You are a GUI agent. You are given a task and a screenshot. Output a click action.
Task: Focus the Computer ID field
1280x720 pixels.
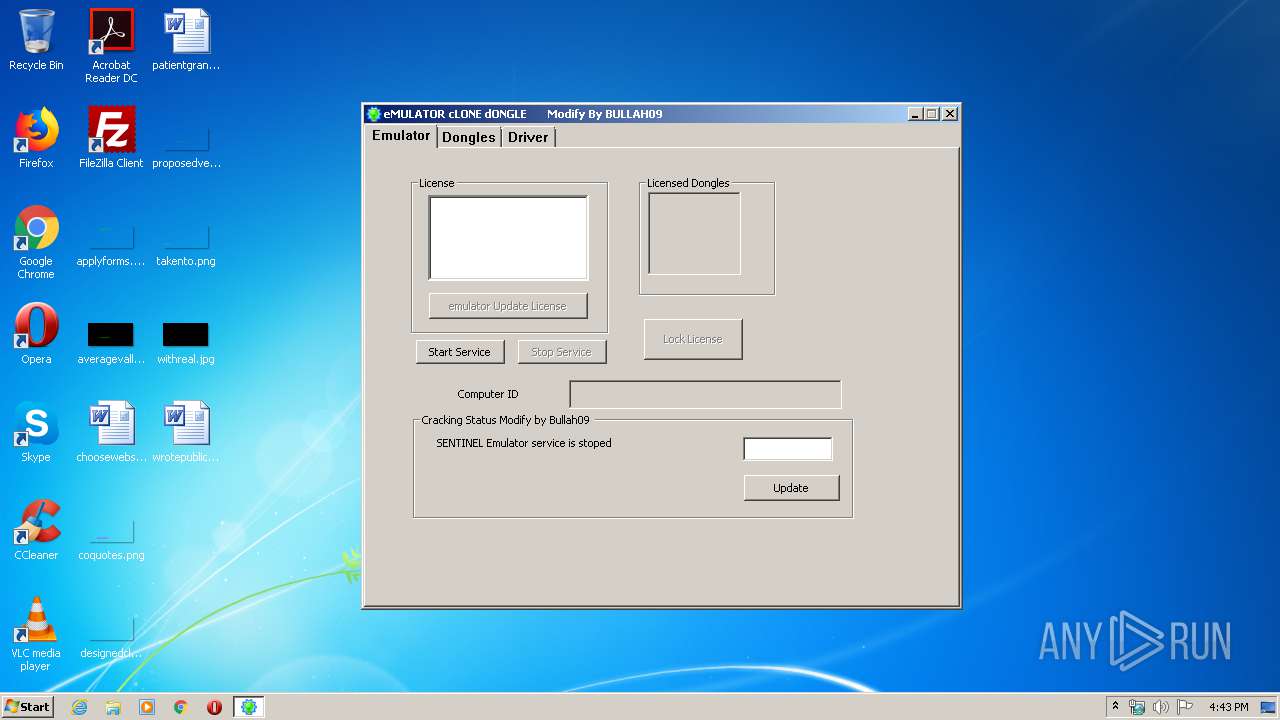(x=705, y=394)
